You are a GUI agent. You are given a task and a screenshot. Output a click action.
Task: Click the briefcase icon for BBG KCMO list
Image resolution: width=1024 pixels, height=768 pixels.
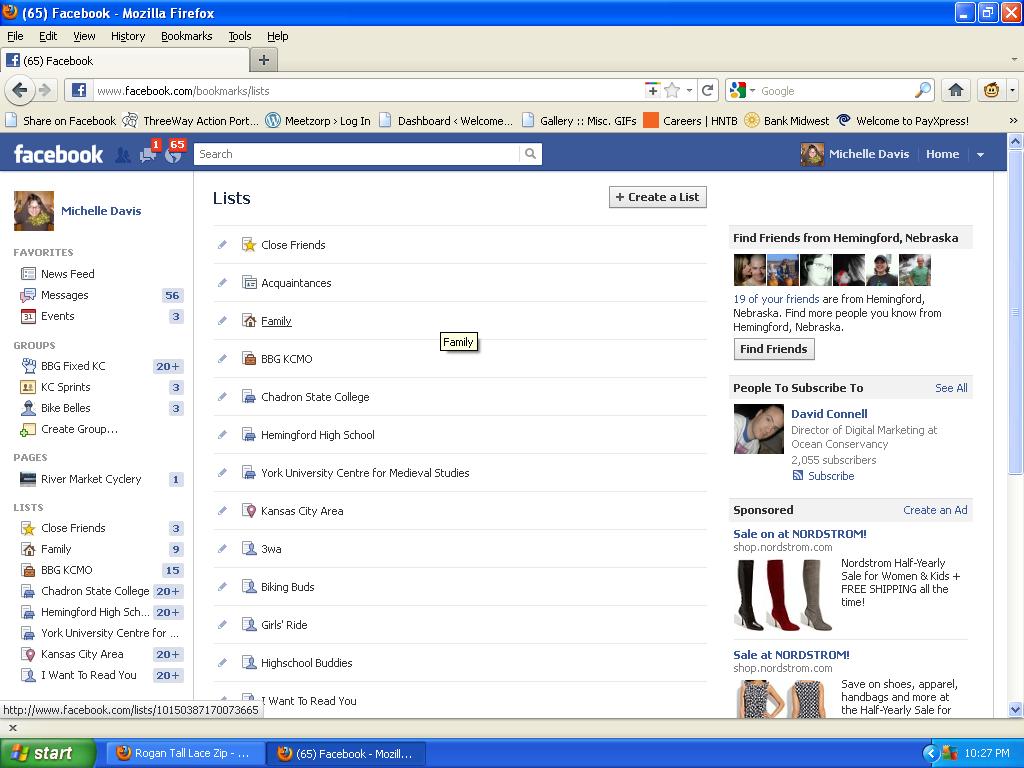[x=249, y=359]
